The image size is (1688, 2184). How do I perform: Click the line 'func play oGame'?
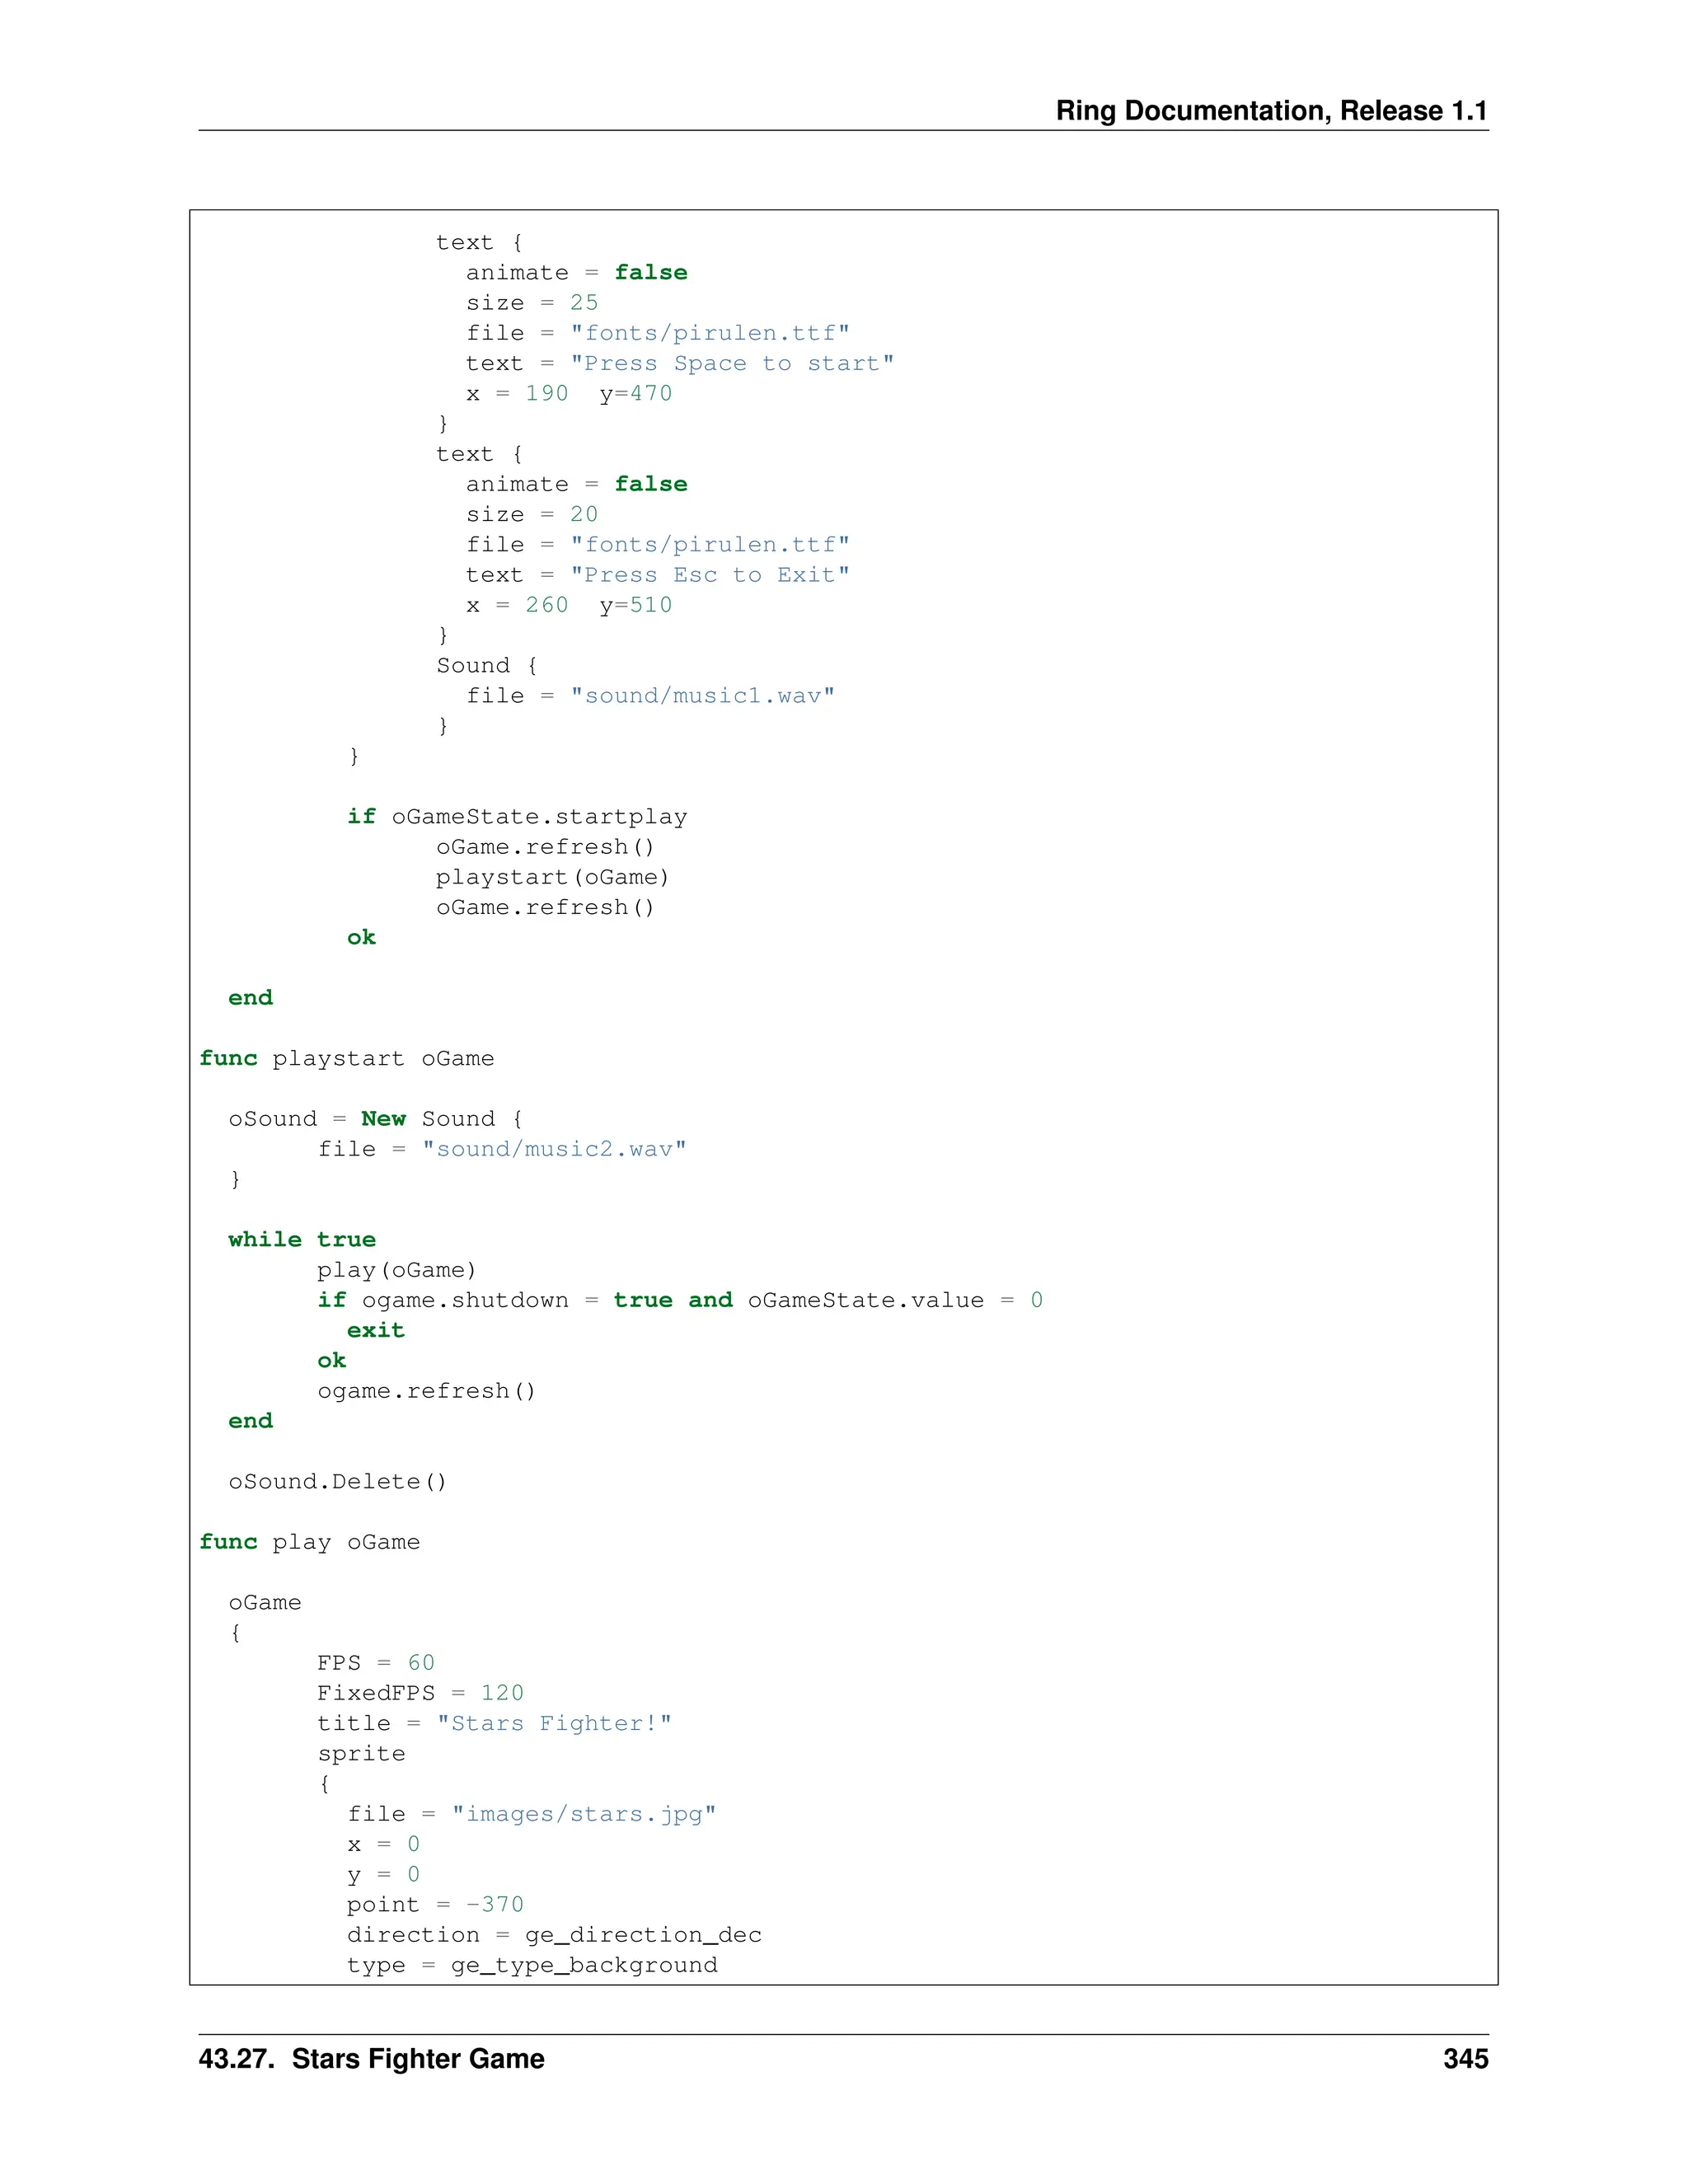point(309,1542)
